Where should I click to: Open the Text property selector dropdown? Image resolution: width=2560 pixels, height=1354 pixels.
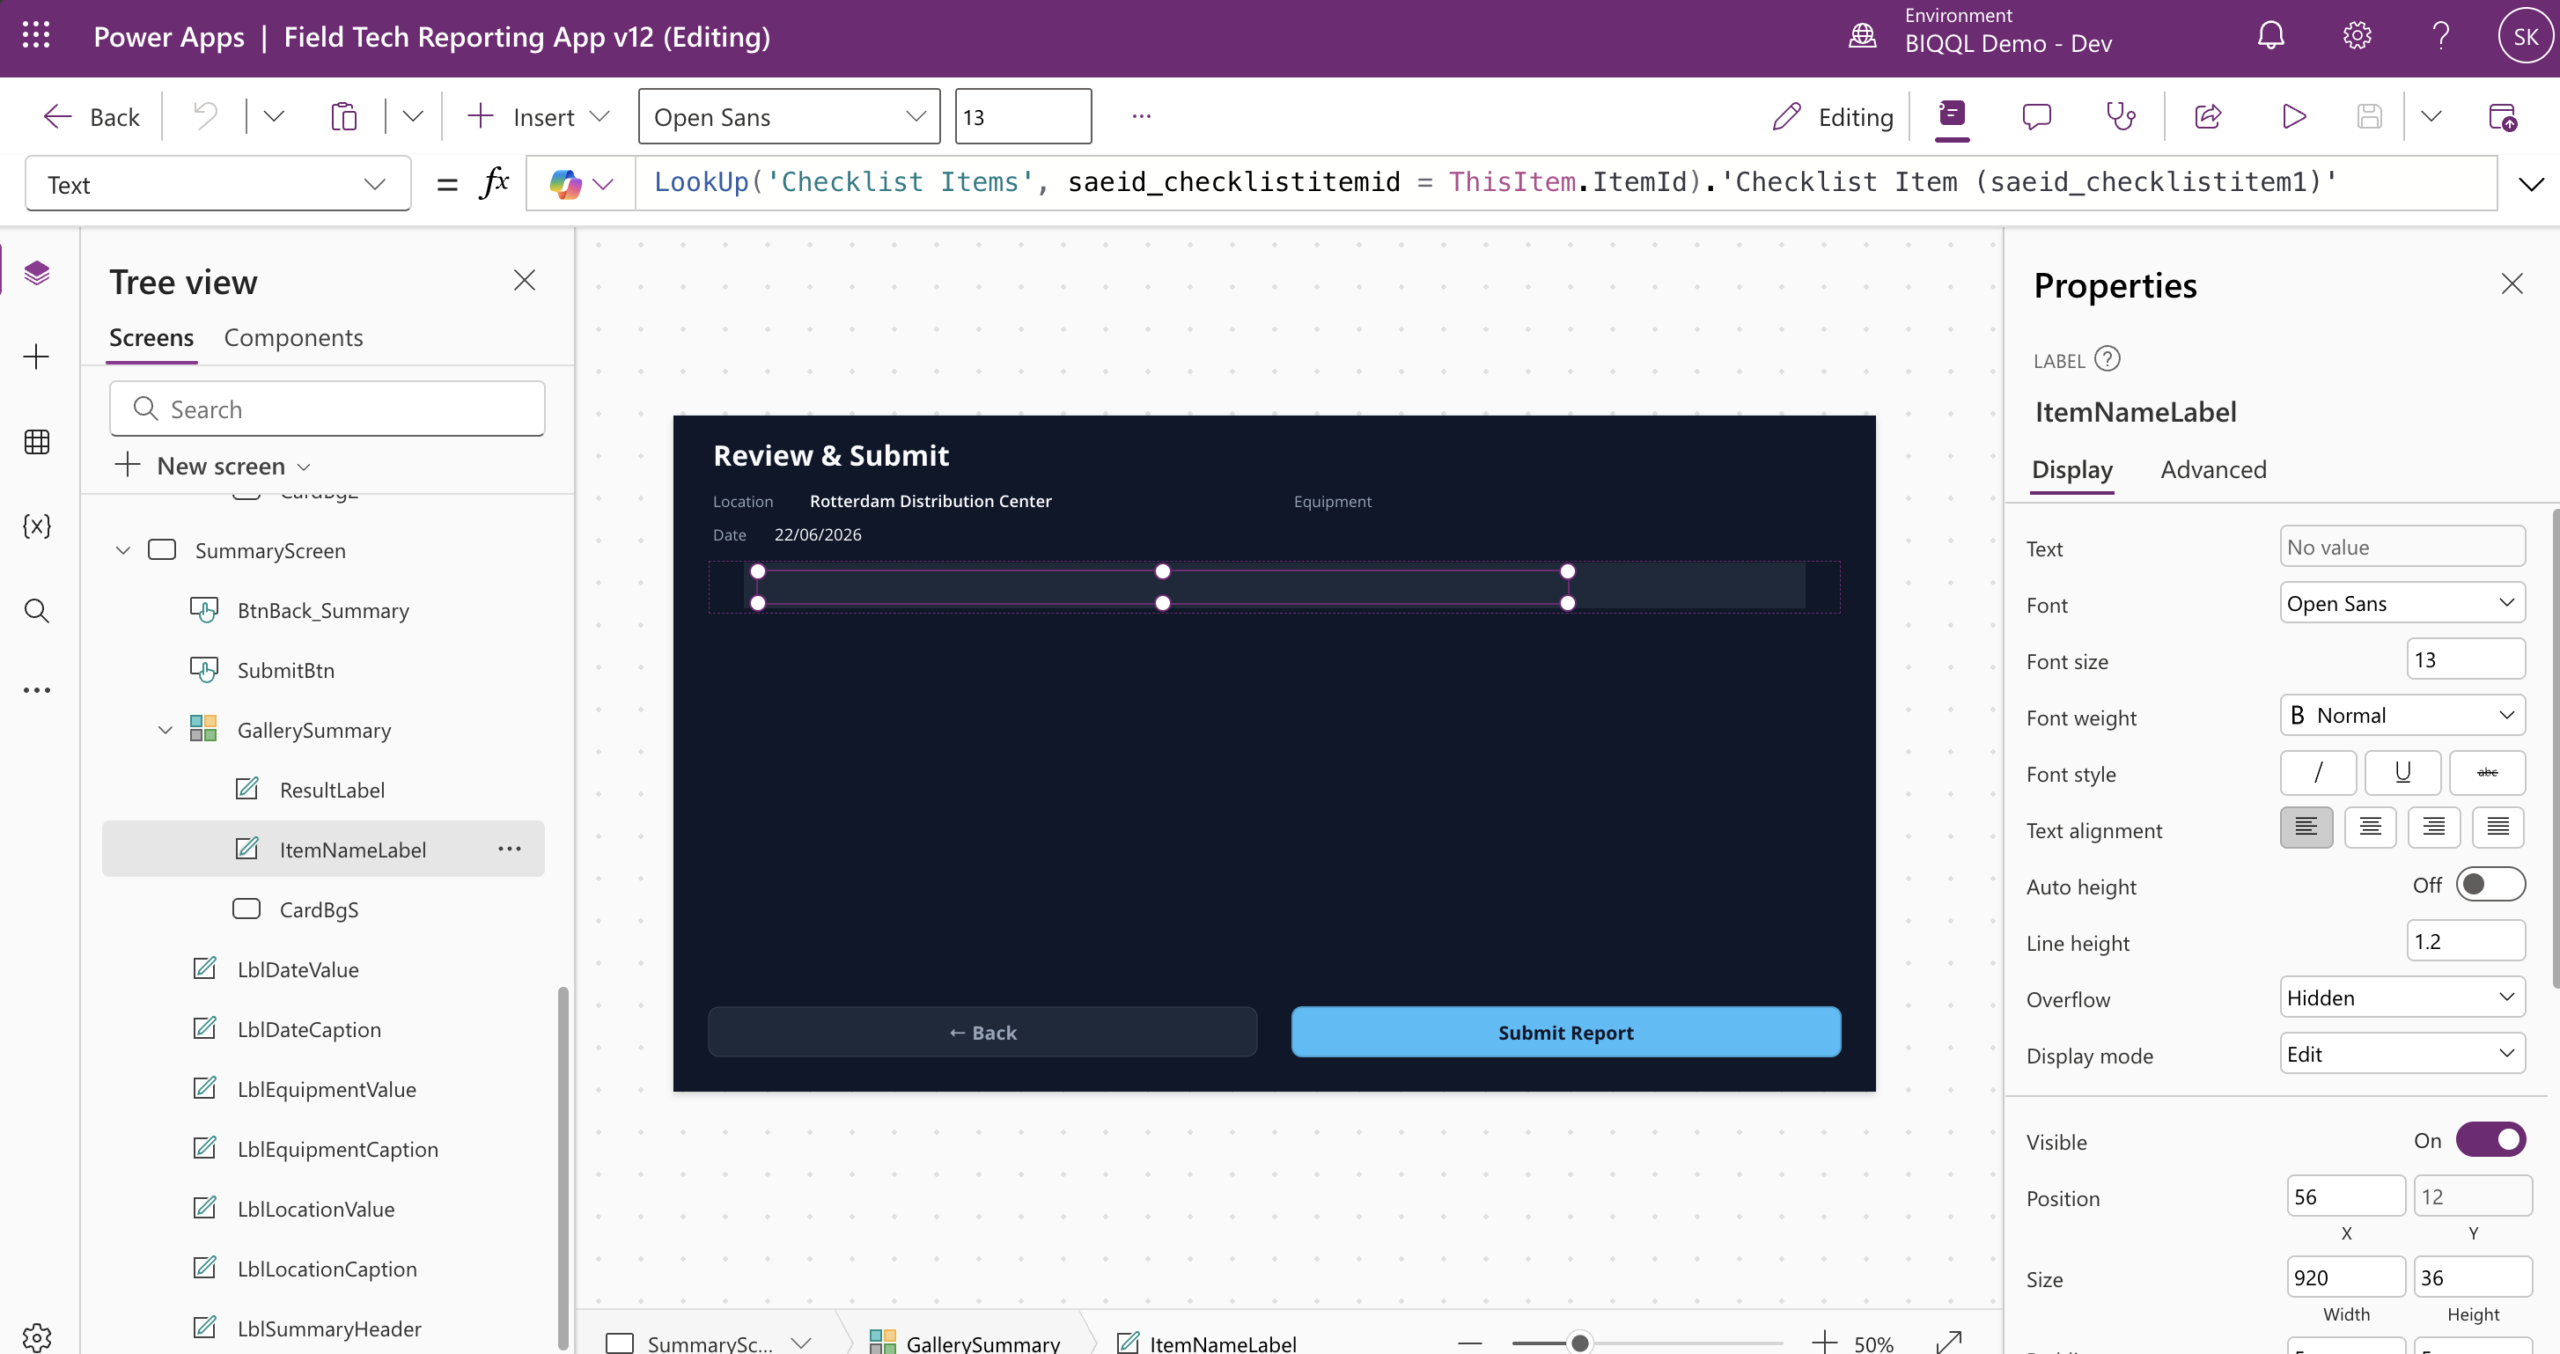click(x=217, y=184)
